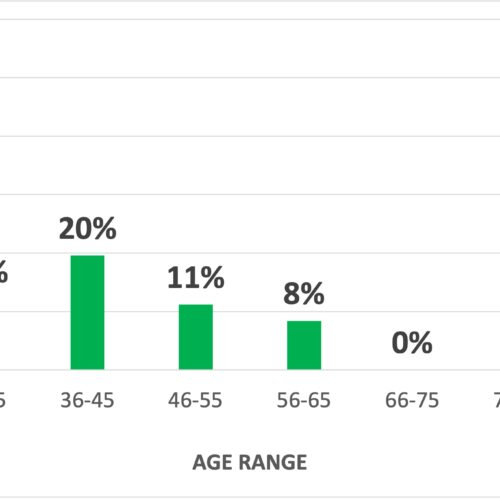The width and height of the screenshot is (500, 500).
Task: Select the 36-45 category axis label
Action: [87, 400]
